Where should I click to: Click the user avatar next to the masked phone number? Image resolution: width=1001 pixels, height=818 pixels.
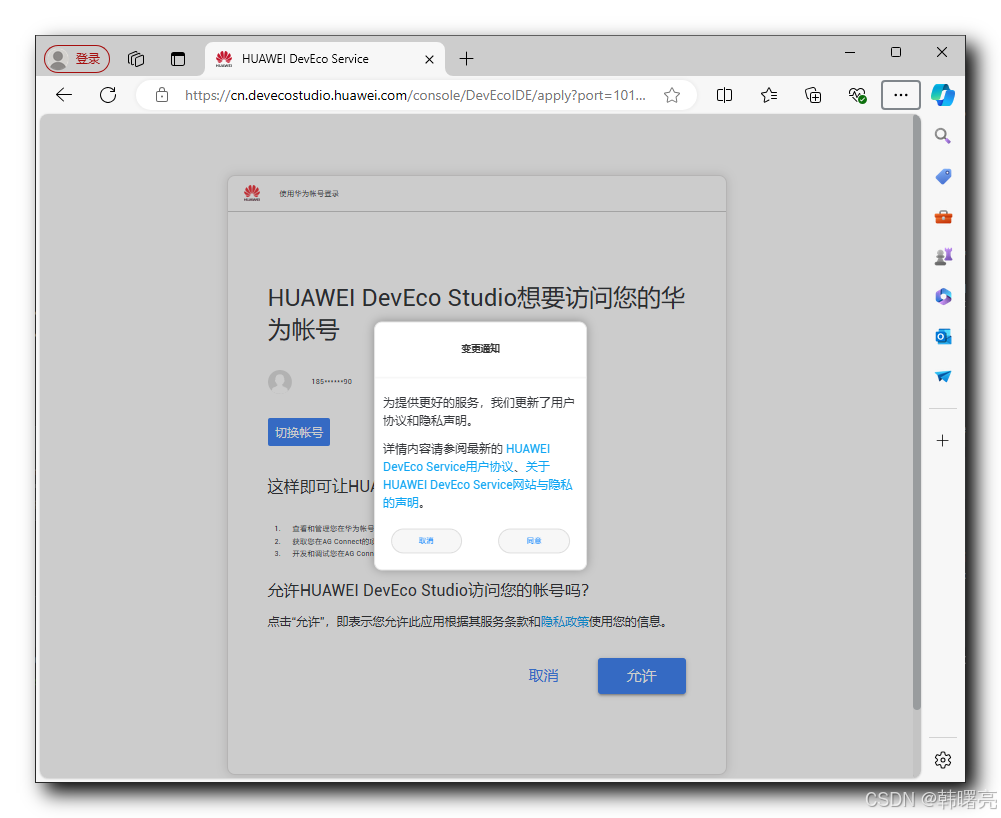[280, 382]
